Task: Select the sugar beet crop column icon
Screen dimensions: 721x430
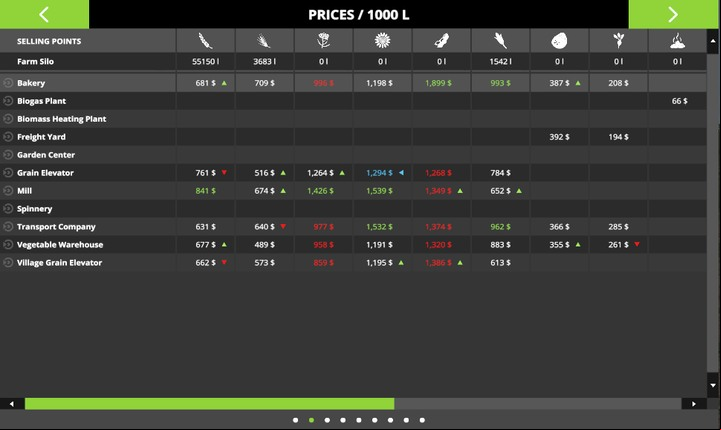Action: click(618, 41)
